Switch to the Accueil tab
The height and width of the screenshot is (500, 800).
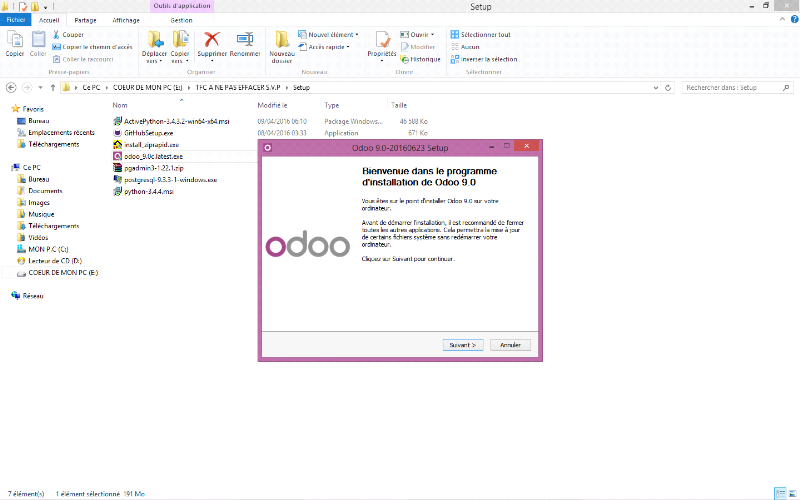[x=49, y=20]
